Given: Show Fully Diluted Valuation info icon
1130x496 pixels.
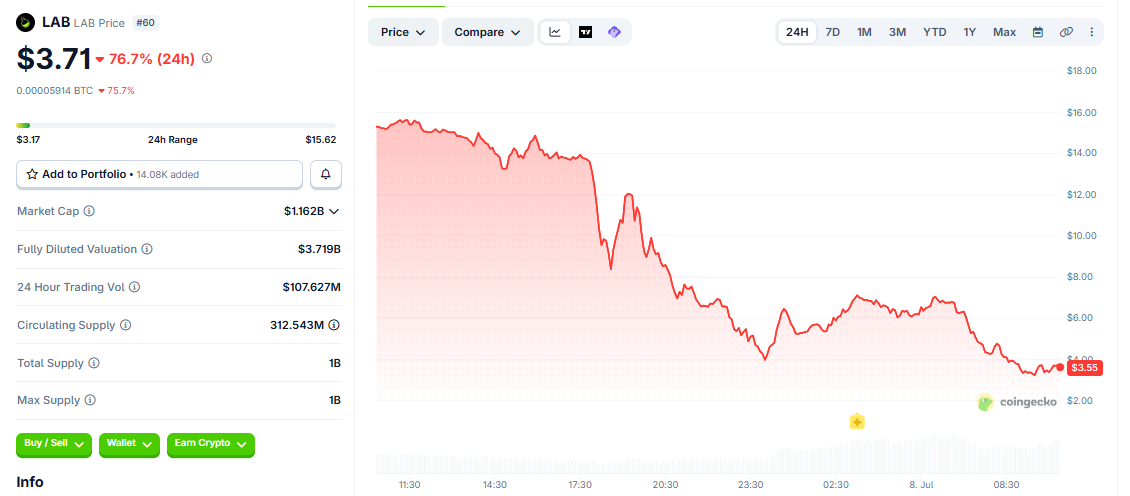Looking at the screenshot, I should click(x=146, y=249).
